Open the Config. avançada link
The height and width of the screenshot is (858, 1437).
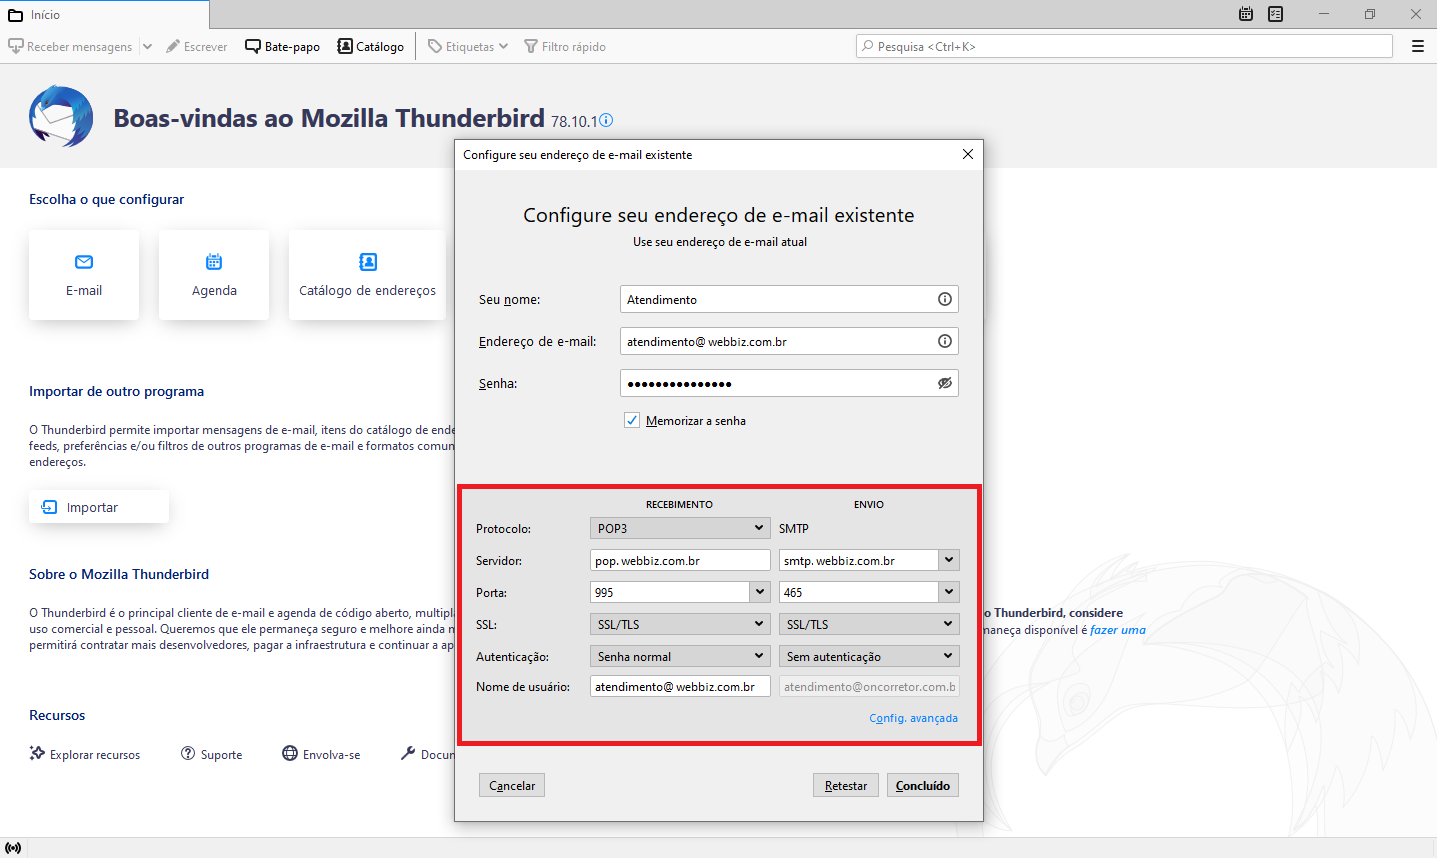913,718
